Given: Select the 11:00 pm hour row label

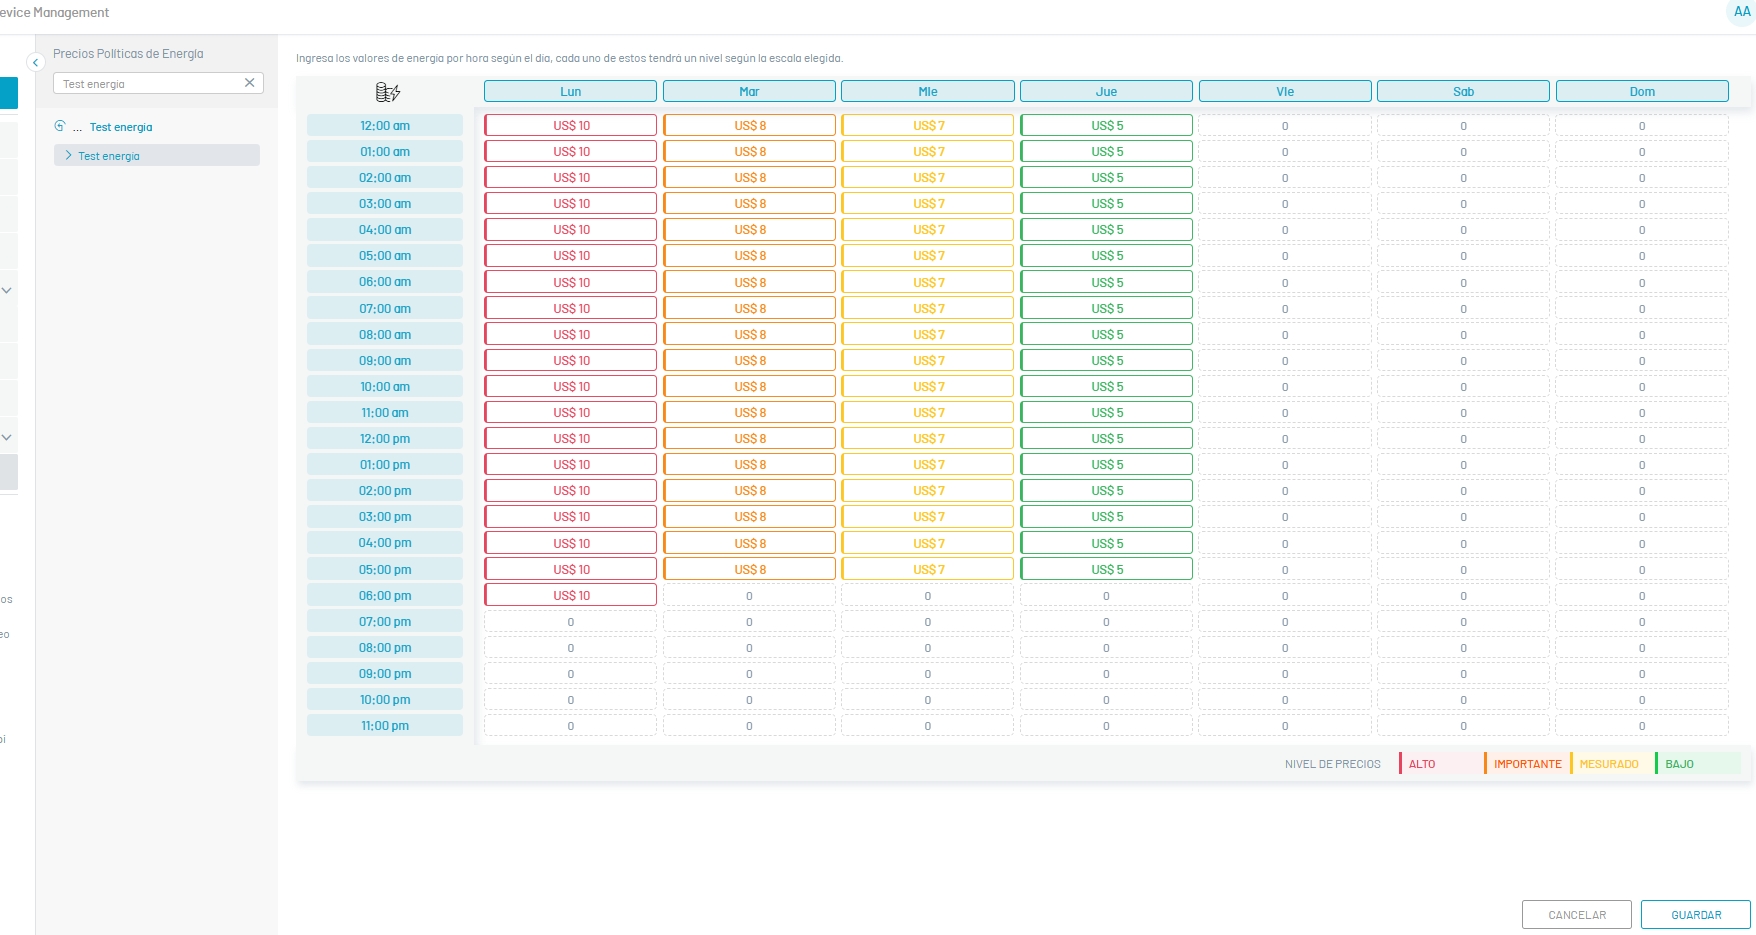Looking at the screenshot, I should tap(385, 725).
